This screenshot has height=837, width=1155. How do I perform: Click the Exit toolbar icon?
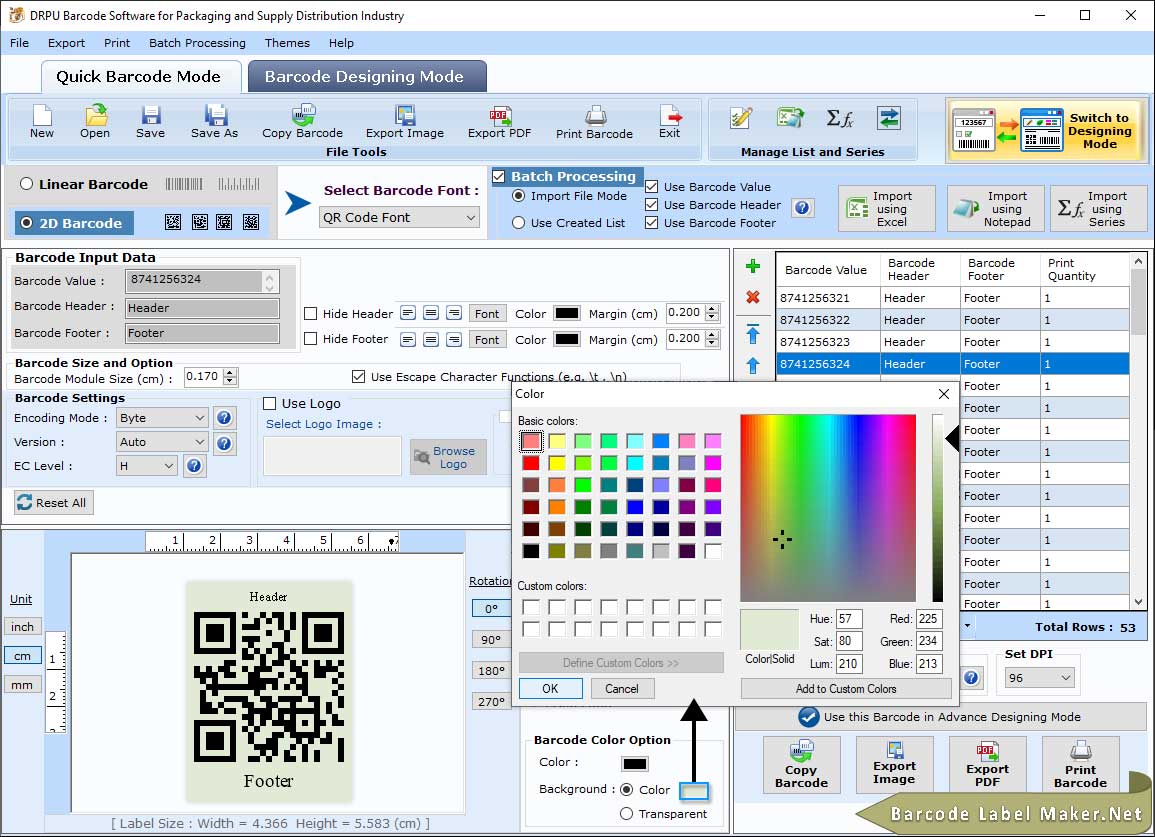(670, 121)
